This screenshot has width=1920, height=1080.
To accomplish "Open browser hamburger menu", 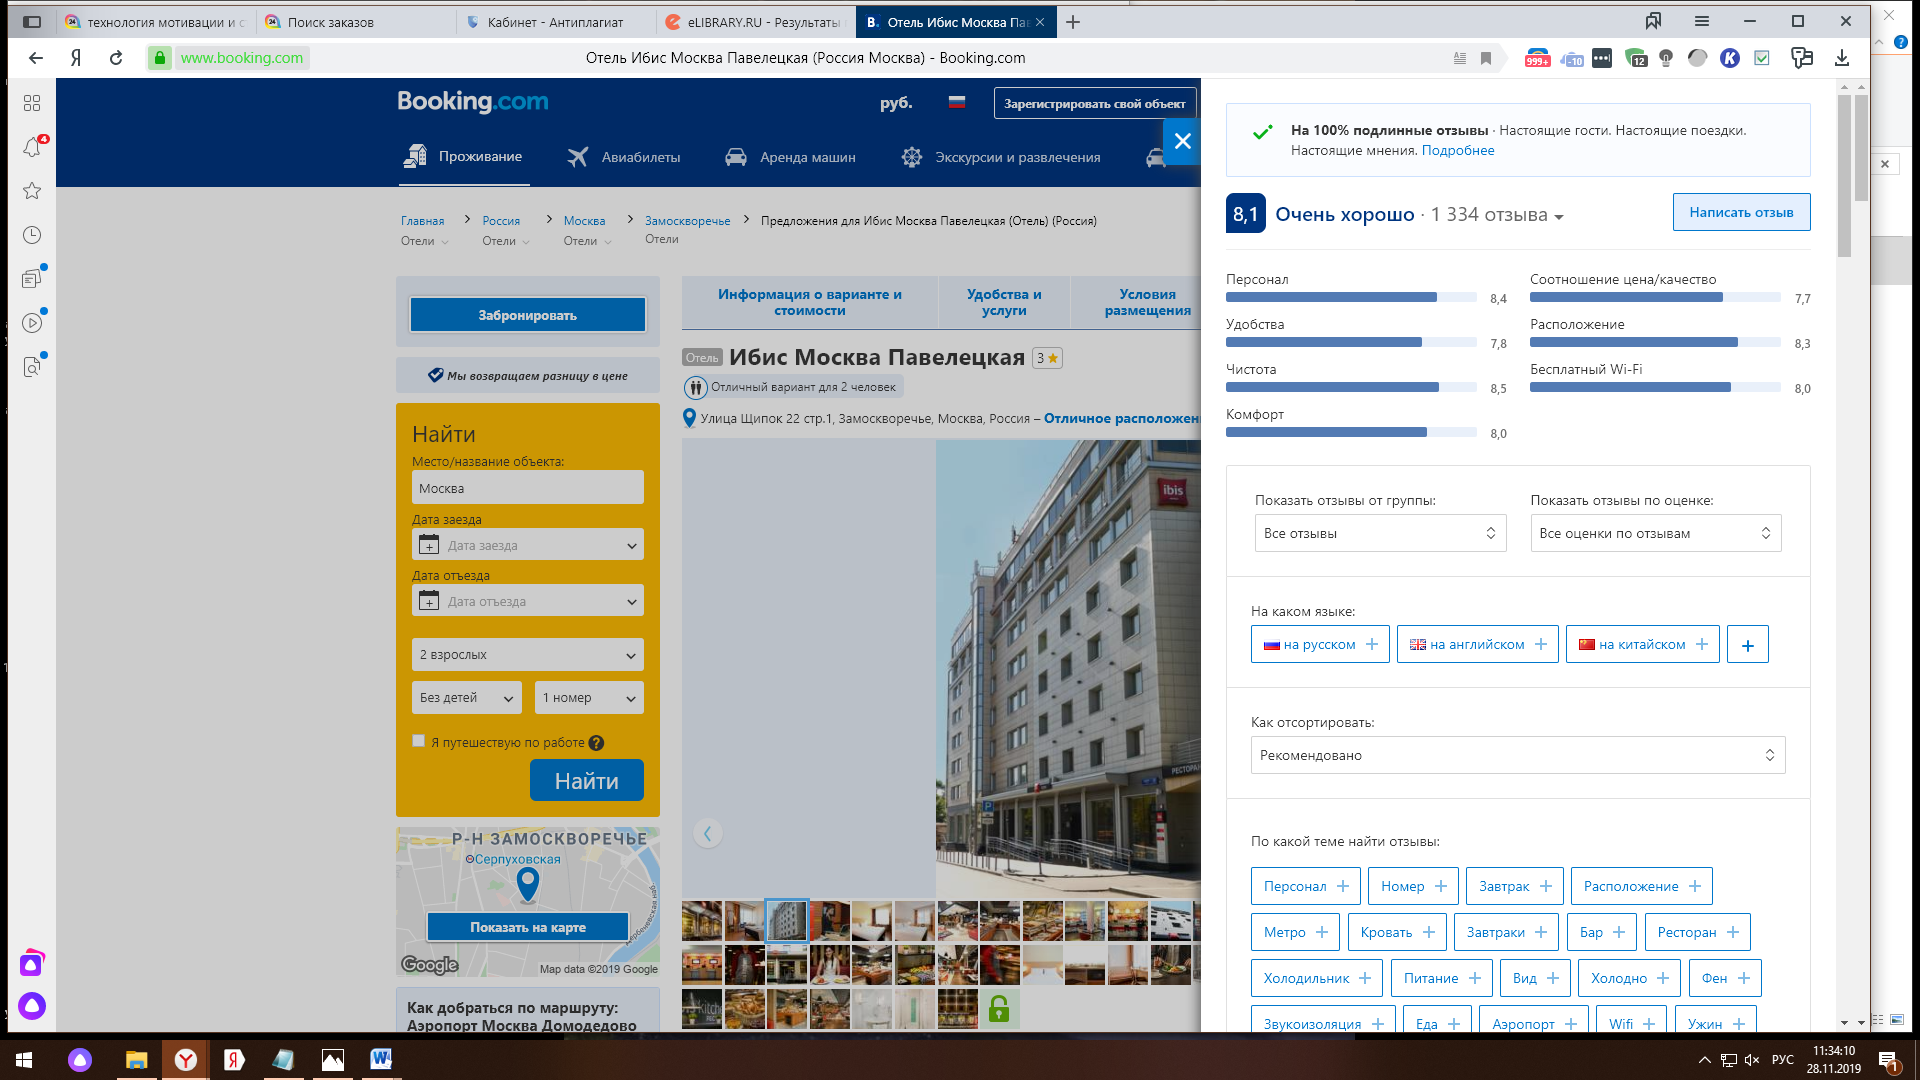I will point(1702,21).
